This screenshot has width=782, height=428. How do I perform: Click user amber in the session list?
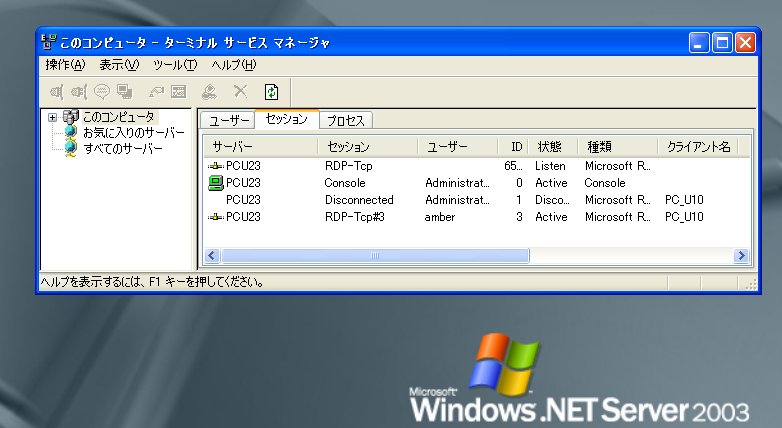440,217
